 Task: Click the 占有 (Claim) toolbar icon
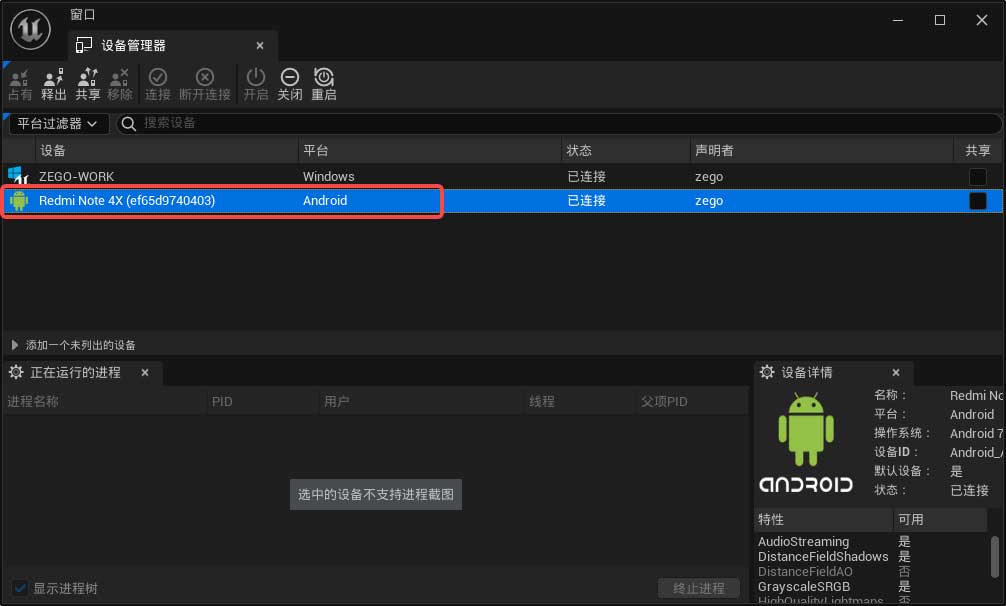[20, 84]
